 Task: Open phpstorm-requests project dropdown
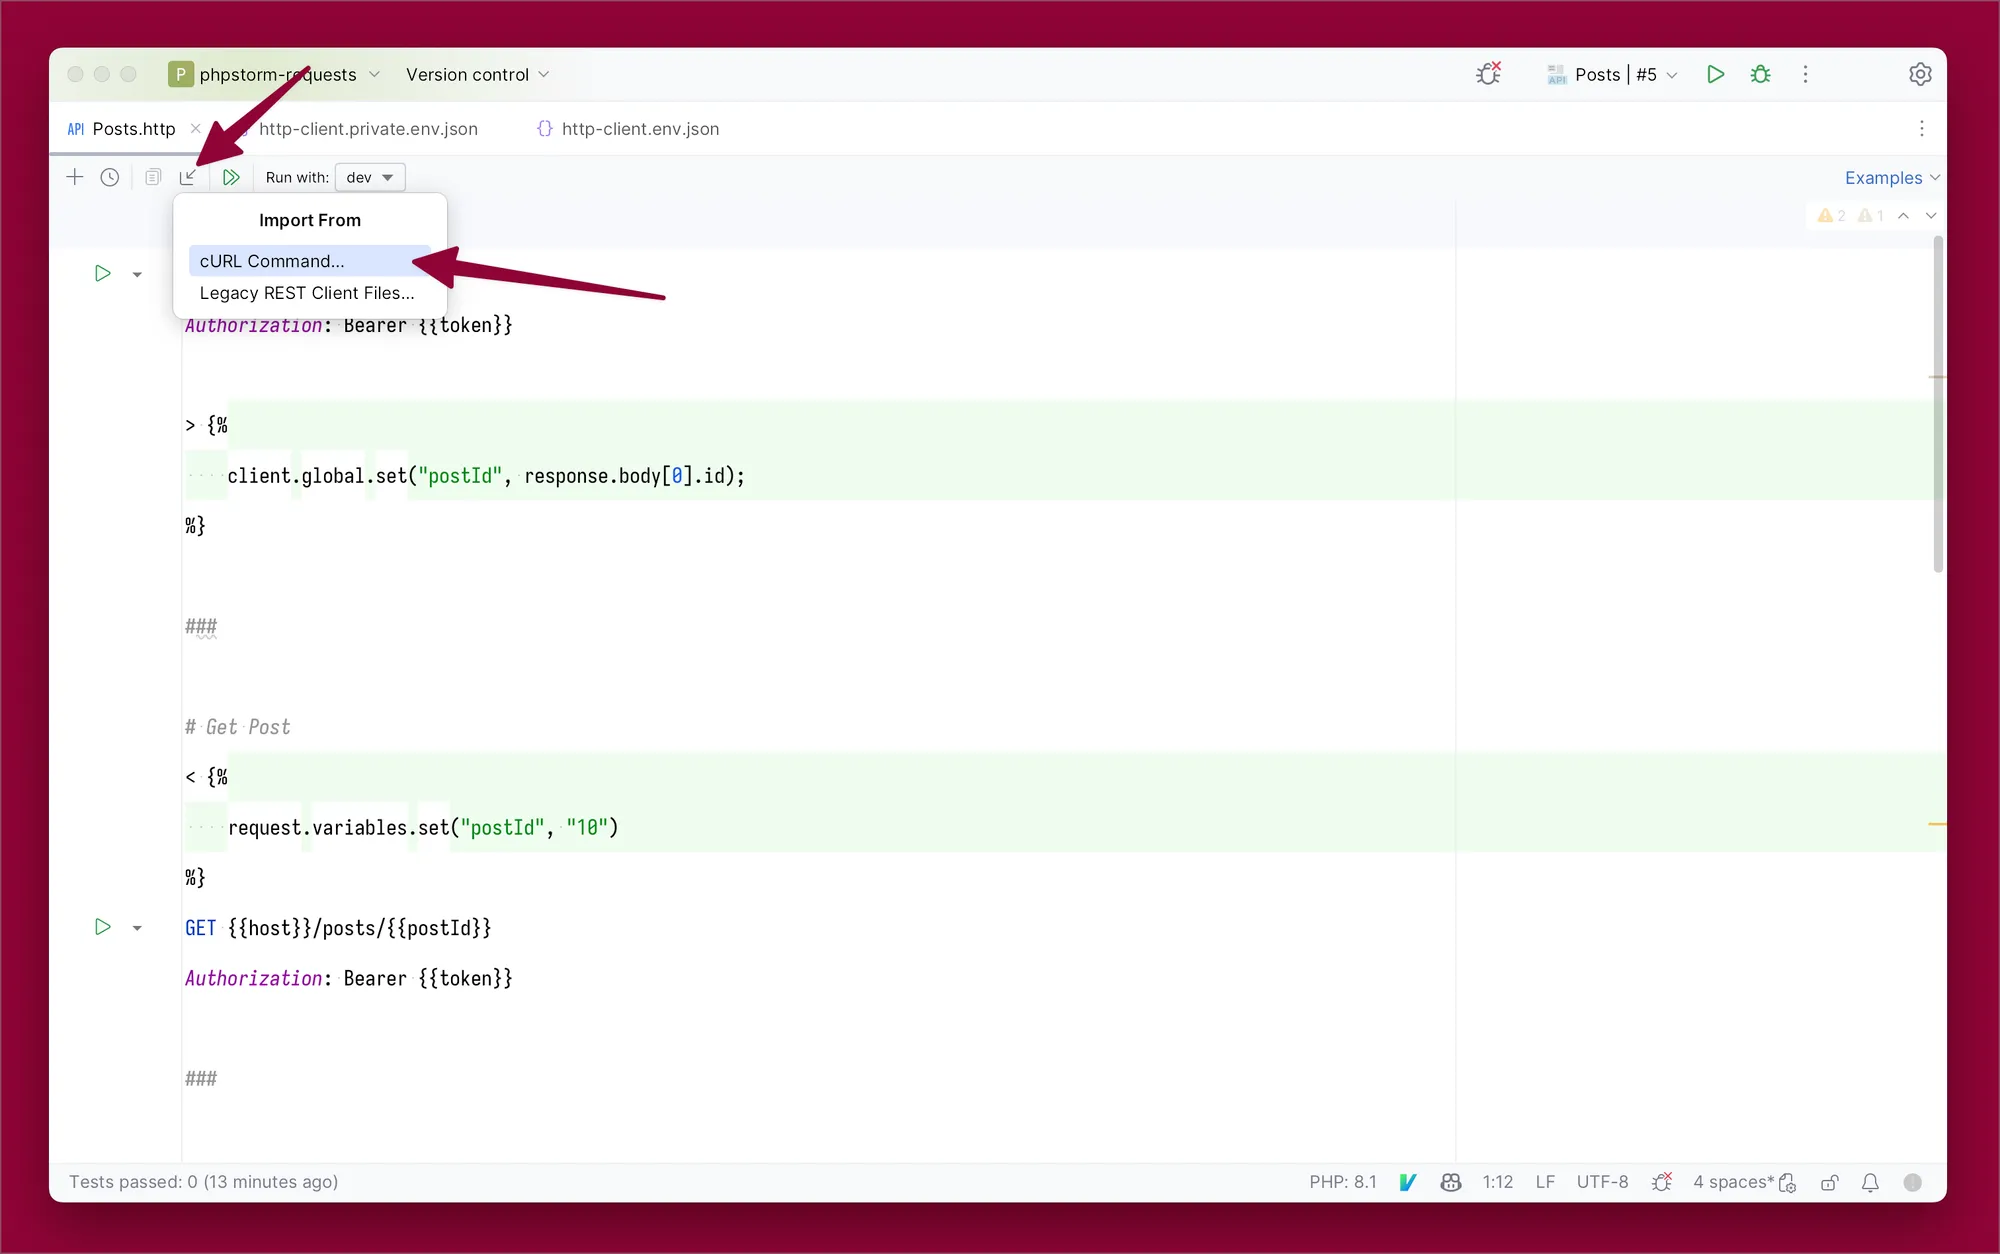(274, 74)
